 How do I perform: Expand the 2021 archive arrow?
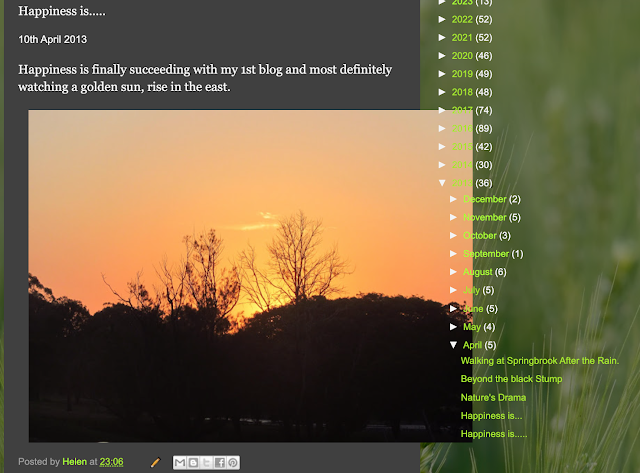[x=442, y=38]
